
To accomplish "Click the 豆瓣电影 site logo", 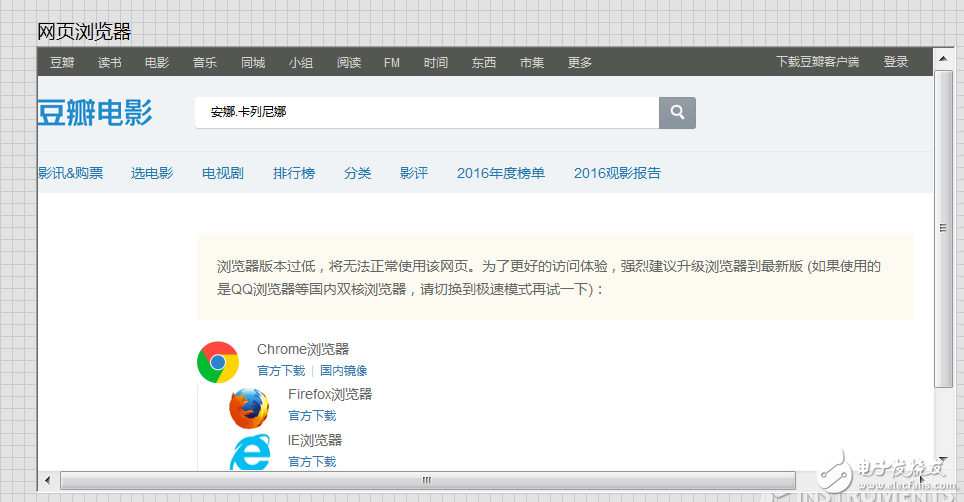I will 95,112.
